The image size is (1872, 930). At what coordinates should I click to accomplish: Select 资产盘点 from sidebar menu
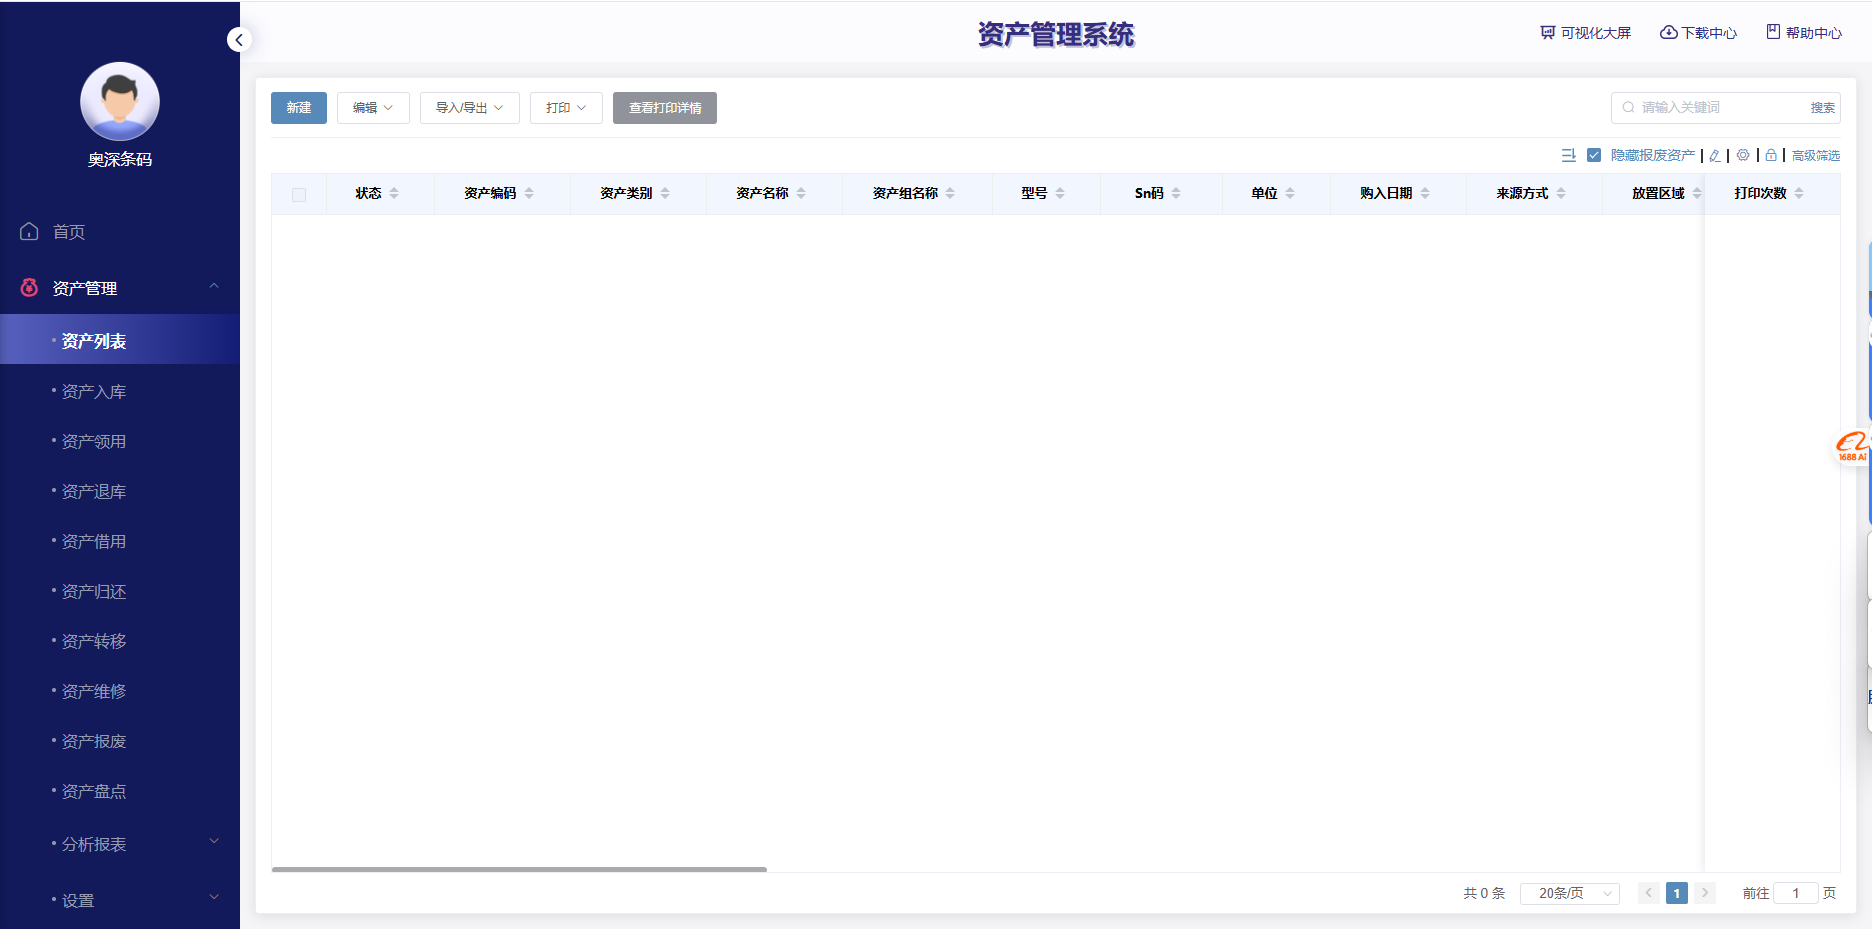click(x=94, y=792)
